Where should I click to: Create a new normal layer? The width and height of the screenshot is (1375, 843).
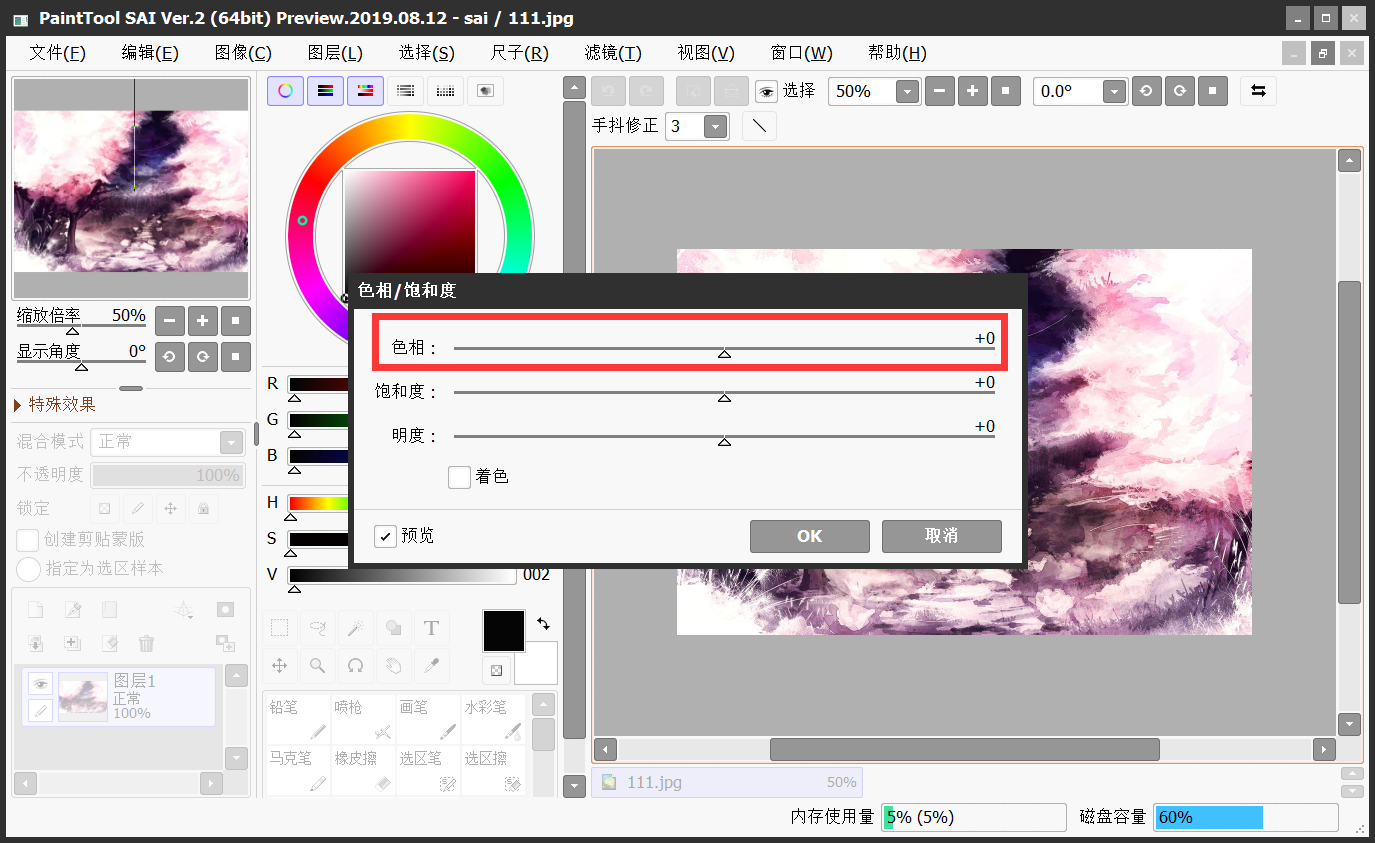point(35,610)
